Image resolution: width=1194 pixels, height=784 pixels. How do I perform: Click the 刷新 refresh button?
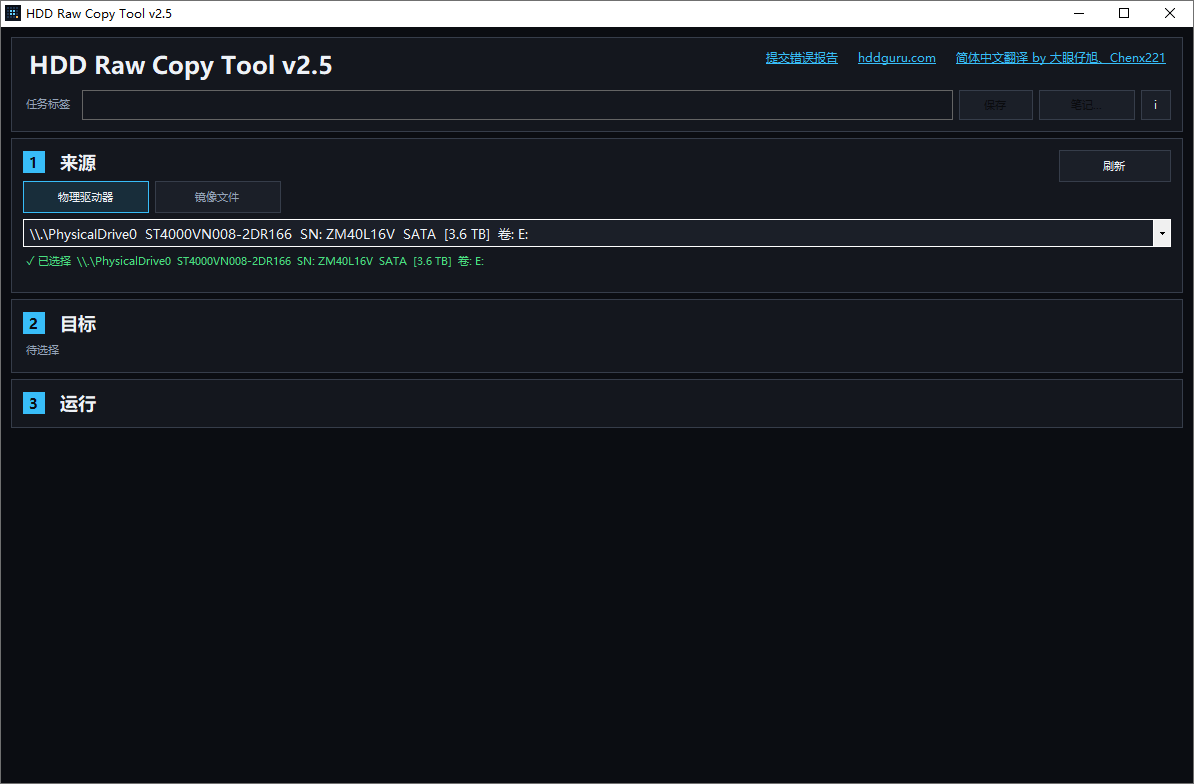1114,165
